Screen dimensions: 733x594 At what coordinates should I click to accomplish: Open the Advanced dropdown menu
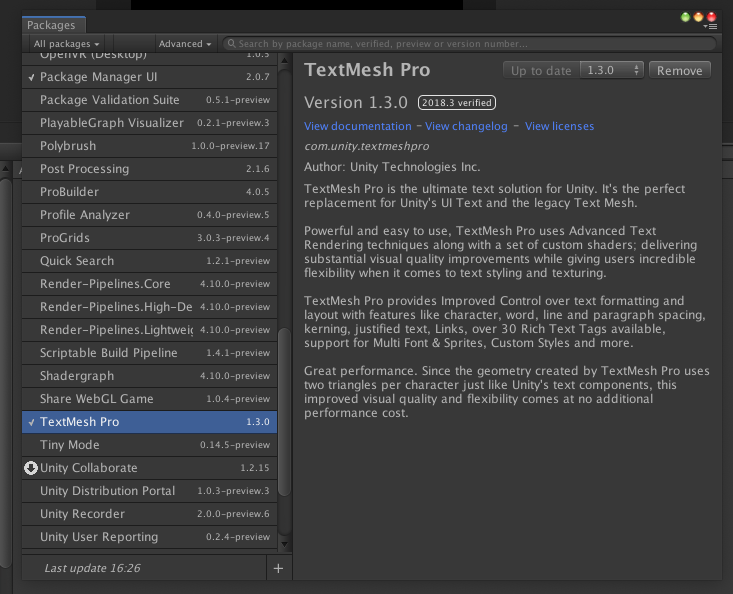pos(185,43)
